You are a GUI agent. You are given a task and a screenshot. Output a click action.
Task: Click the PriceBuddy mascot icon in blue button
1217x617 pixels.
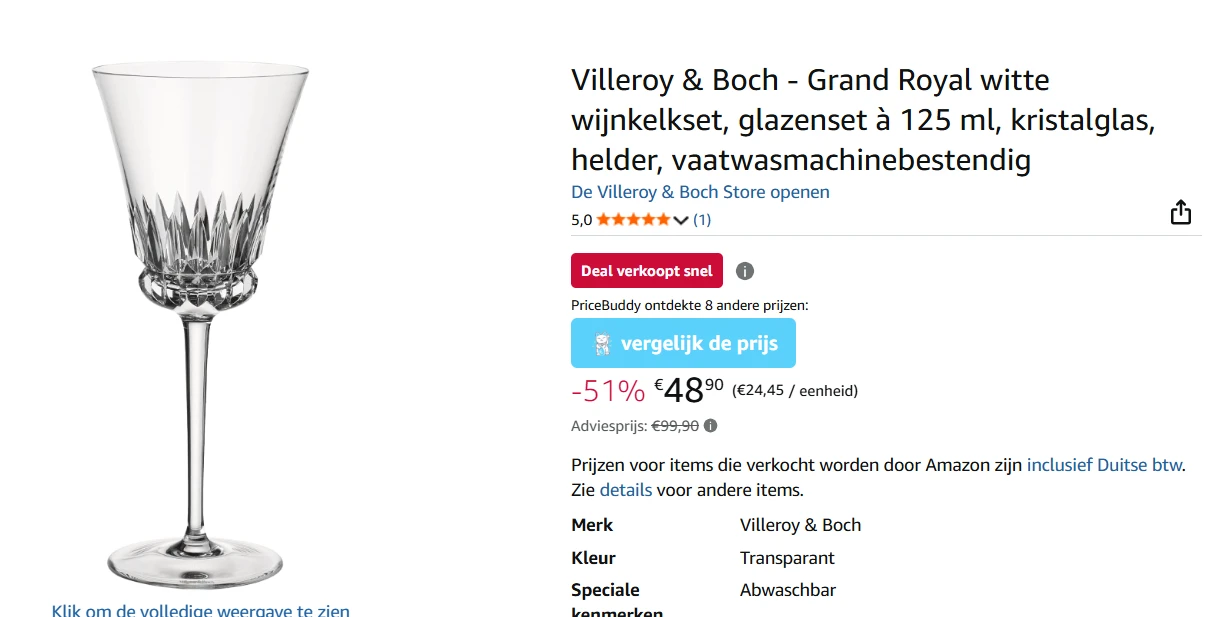point(602,344)
